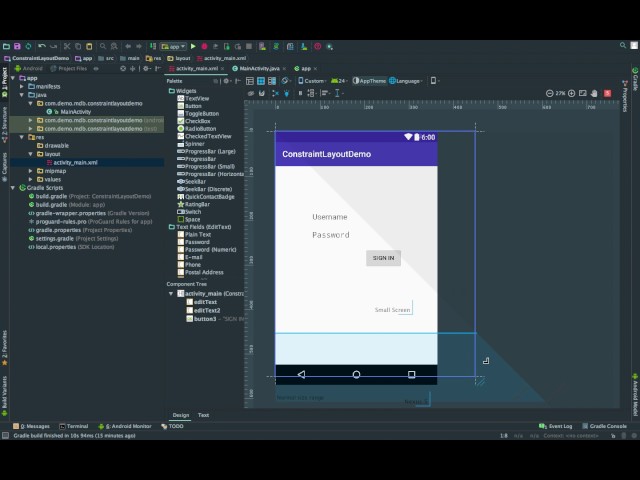Open the AppTheme selector
Image resolution: width=640 pixels, height=480 pixels.
(x=369, y=81)
